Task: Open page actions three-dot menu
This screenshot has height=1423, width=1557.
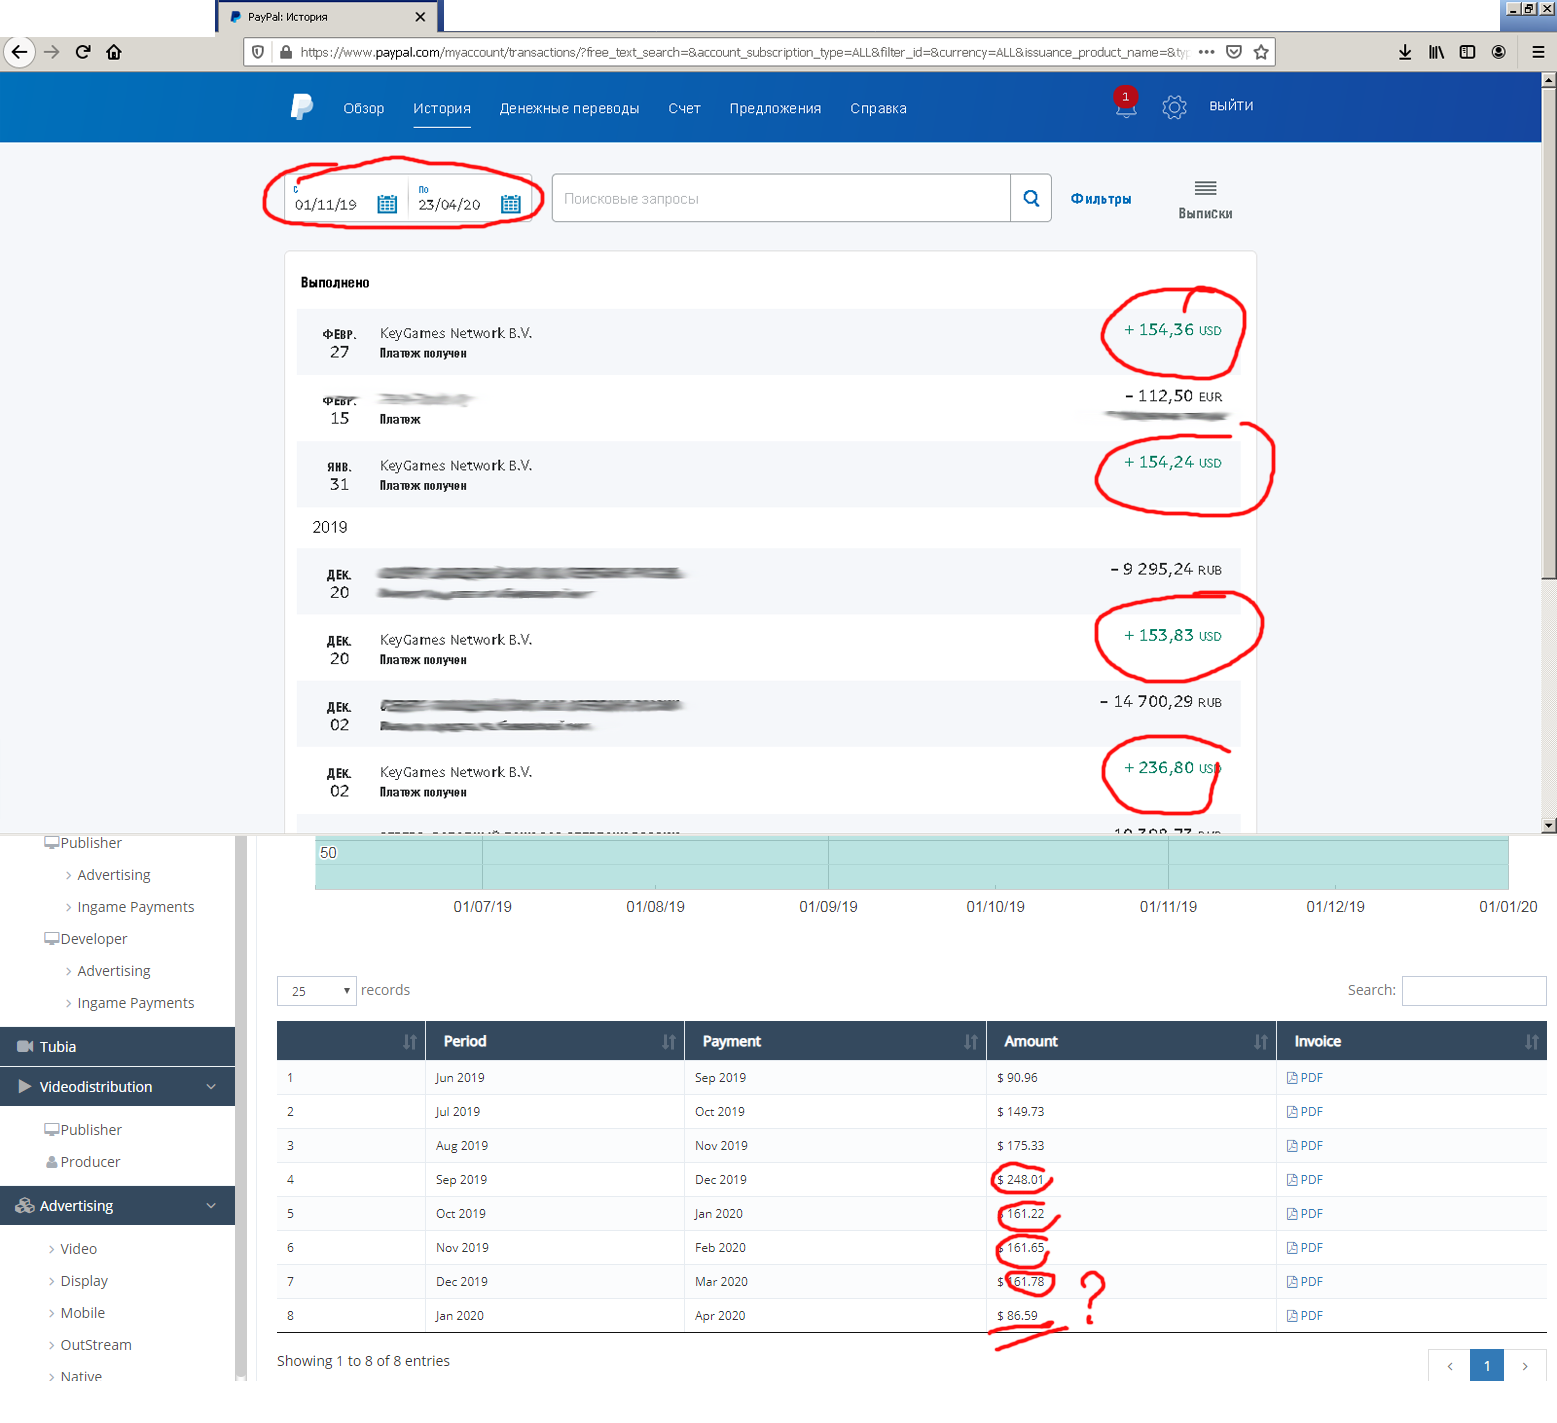Action: pos(1207,52)
